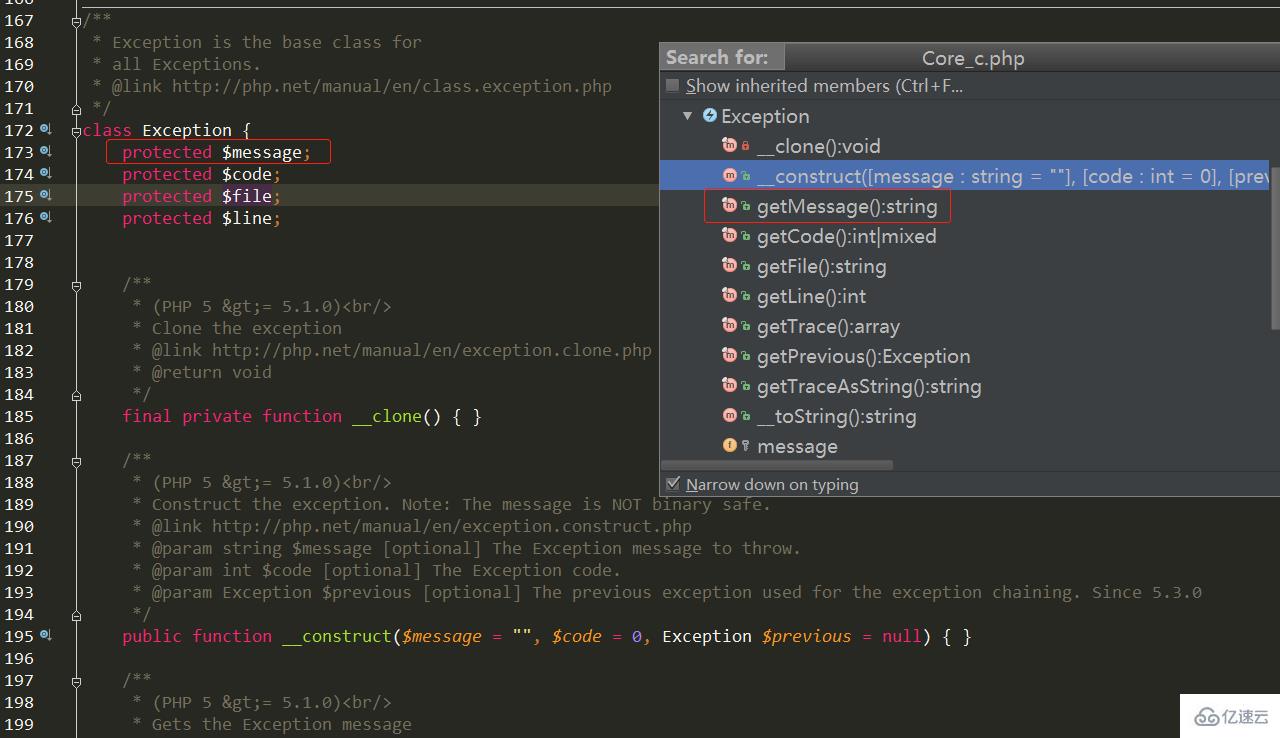The image size is (1280, 738).
Task: Click '@return void' comment text
Action: 212,372
